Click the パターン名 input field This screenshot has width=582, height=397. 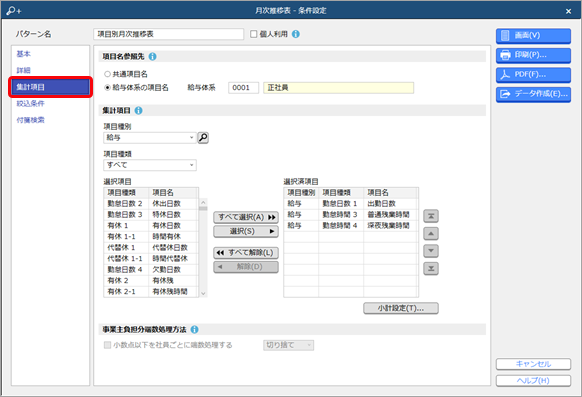coord(169,34)
